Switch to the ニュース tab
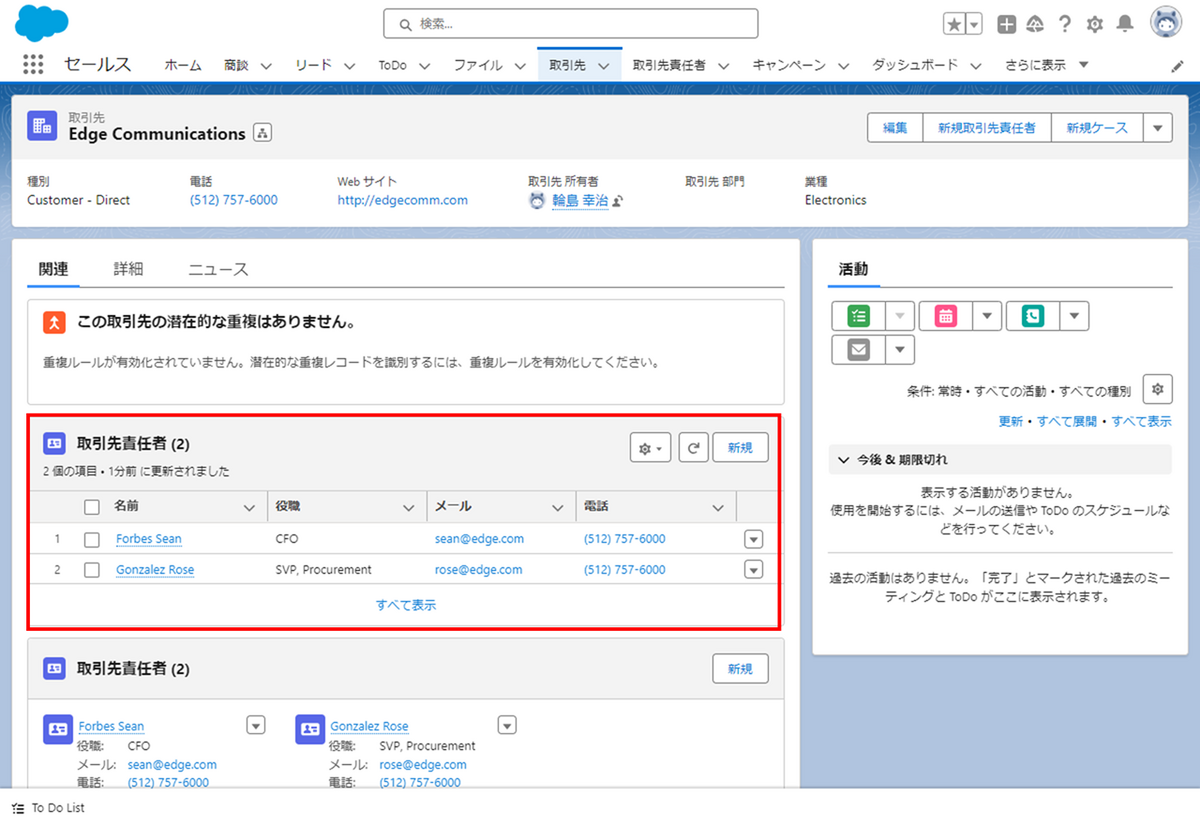Image resolution: width=1200 pixels, height=826 pixels. [218, 269]
